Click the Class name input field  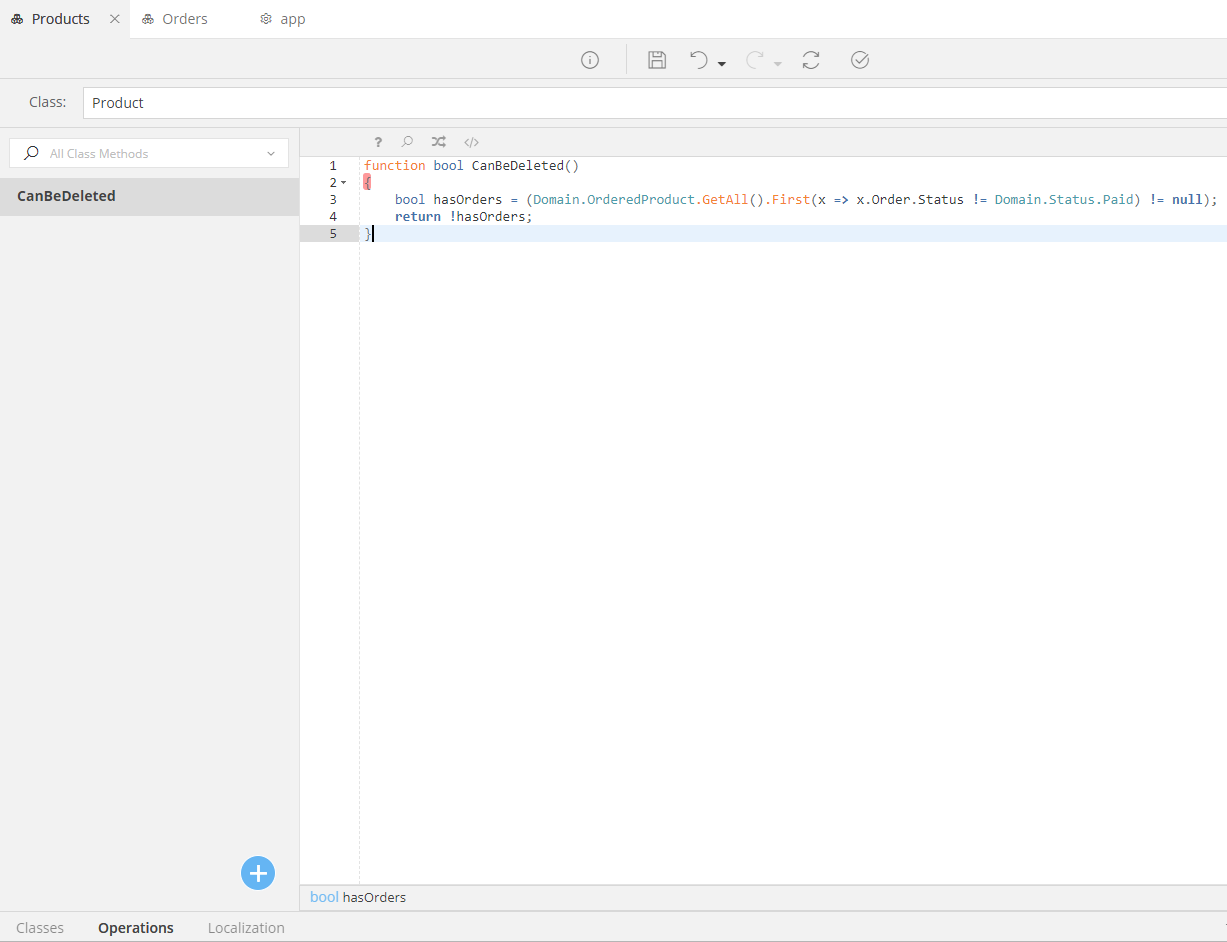[650, 103]
